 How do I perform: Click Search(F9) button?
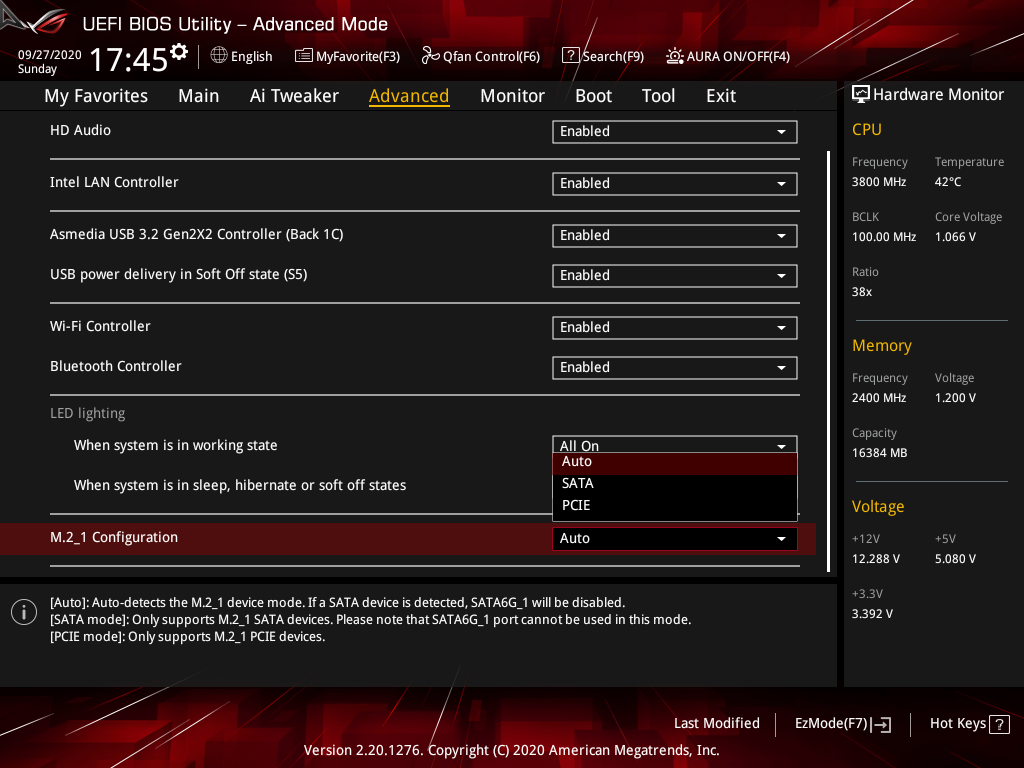(603, 56)
